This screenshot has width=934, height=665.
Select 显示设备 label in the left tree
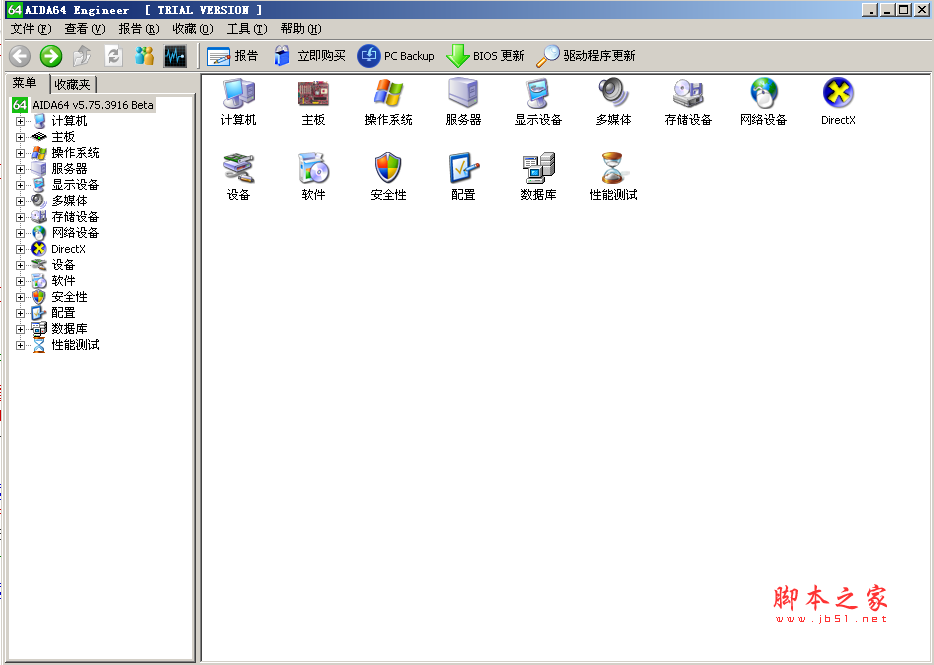click(x=75, y=185)
